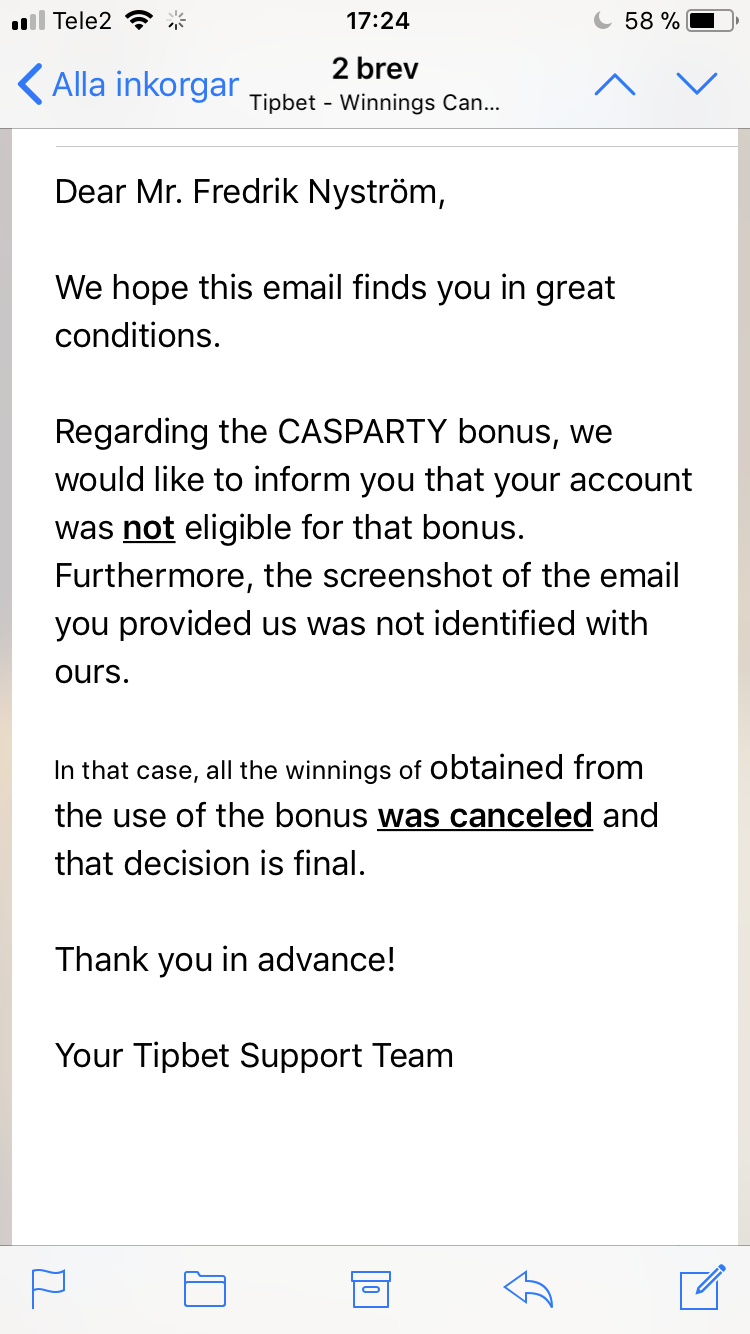This screenshot has height=1334, width=750.
Task: Tap the Do Not Disturb moon icon
Action: coord(602,20)
